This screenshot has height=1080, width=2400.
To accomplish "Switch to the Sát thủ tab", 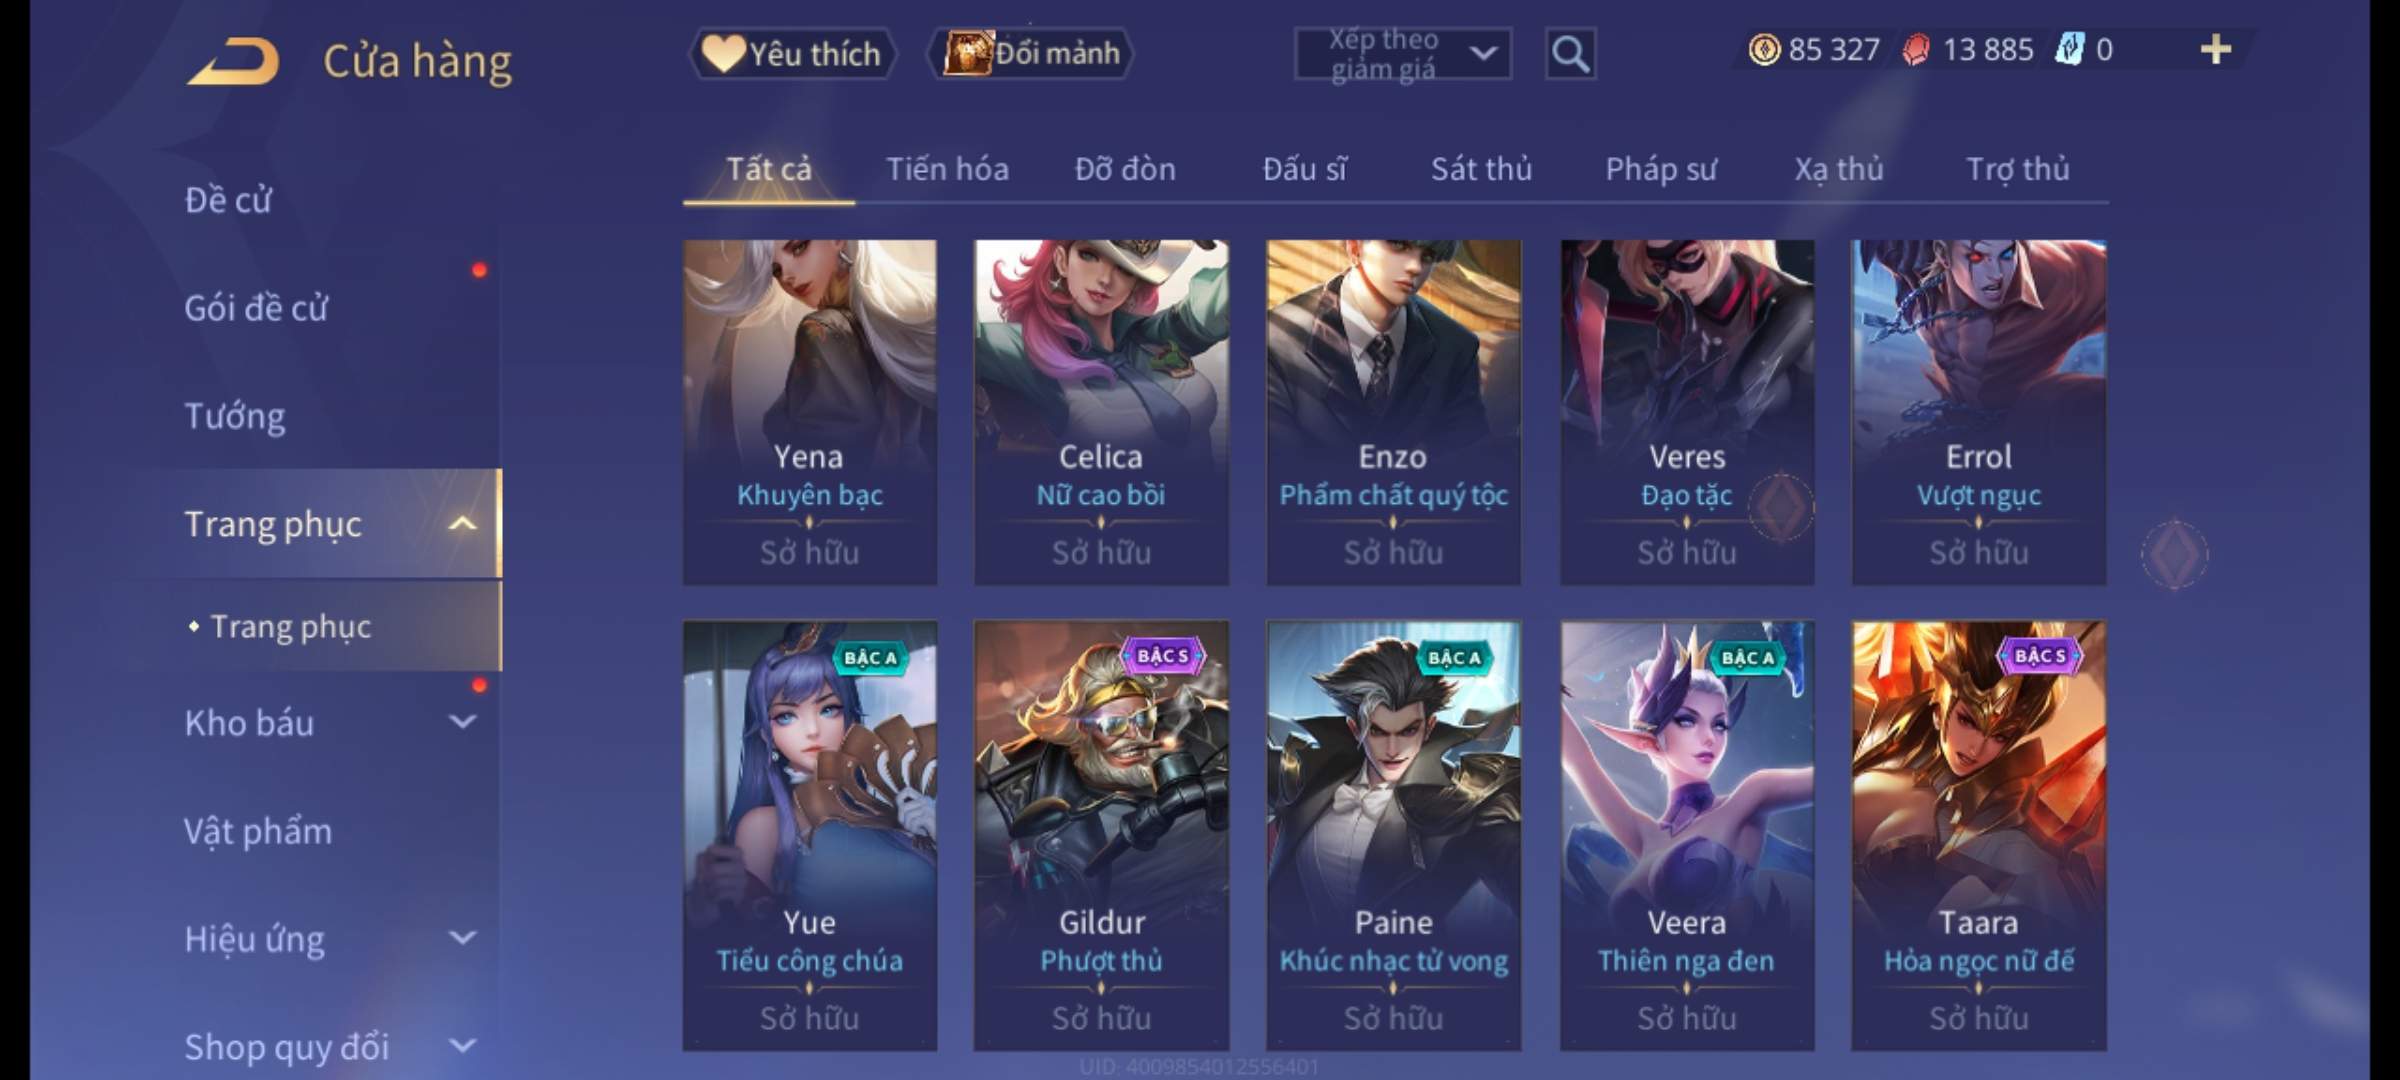I will 1481,169.
